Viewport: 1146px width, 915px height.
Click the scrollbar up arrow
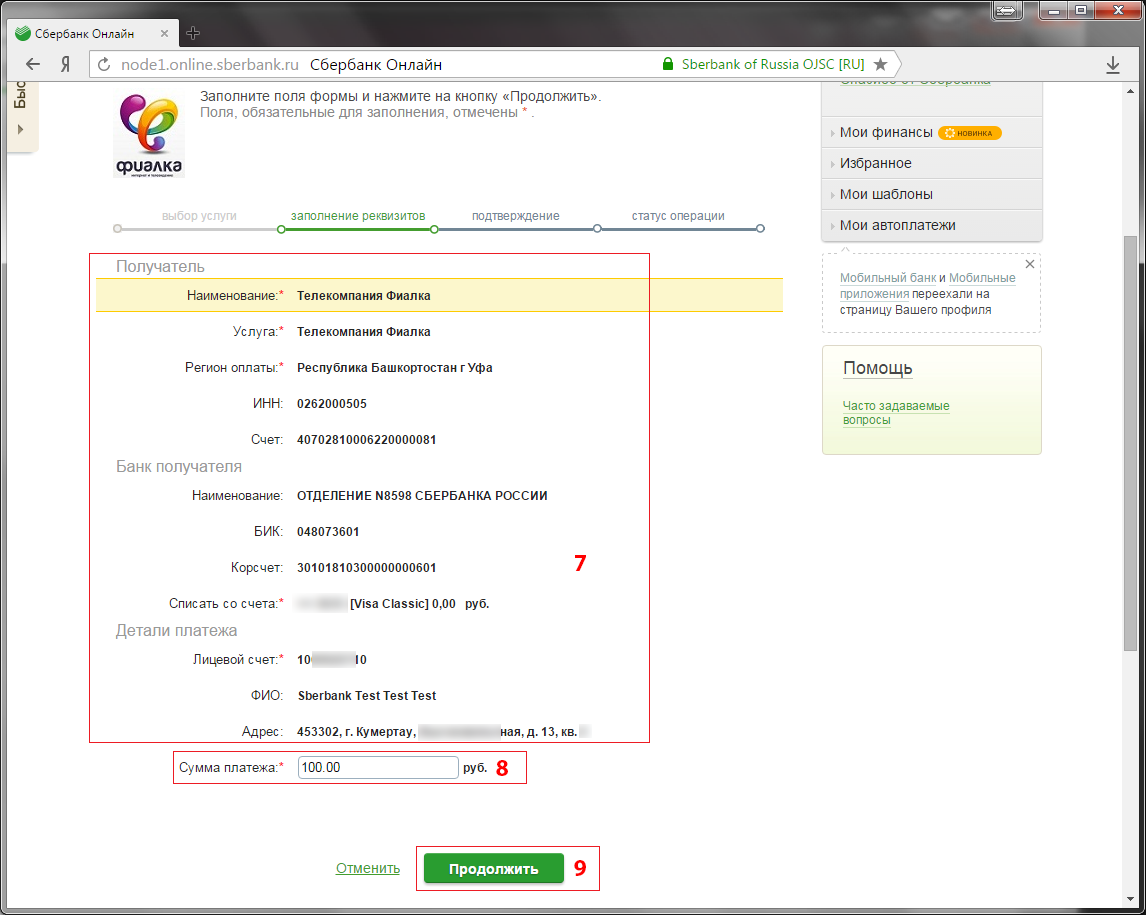pyautogui.click(x=1130, y=90)
